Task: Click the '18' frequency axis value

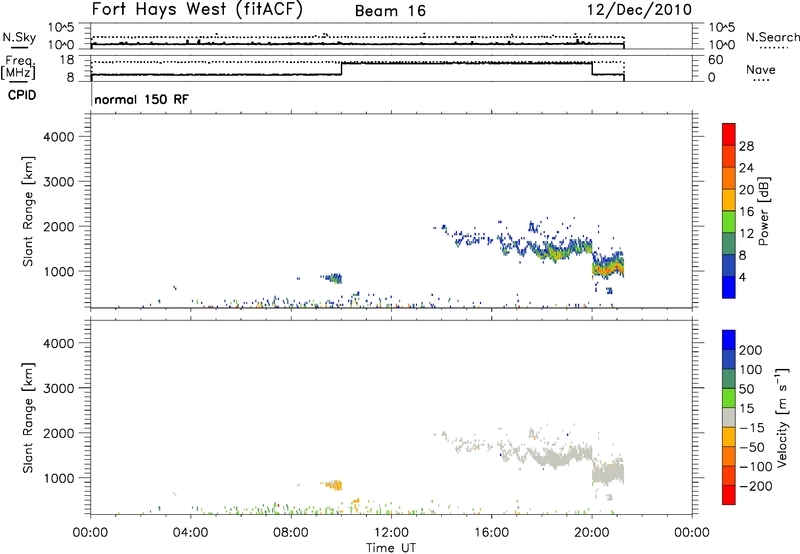Action: (67, 60)
